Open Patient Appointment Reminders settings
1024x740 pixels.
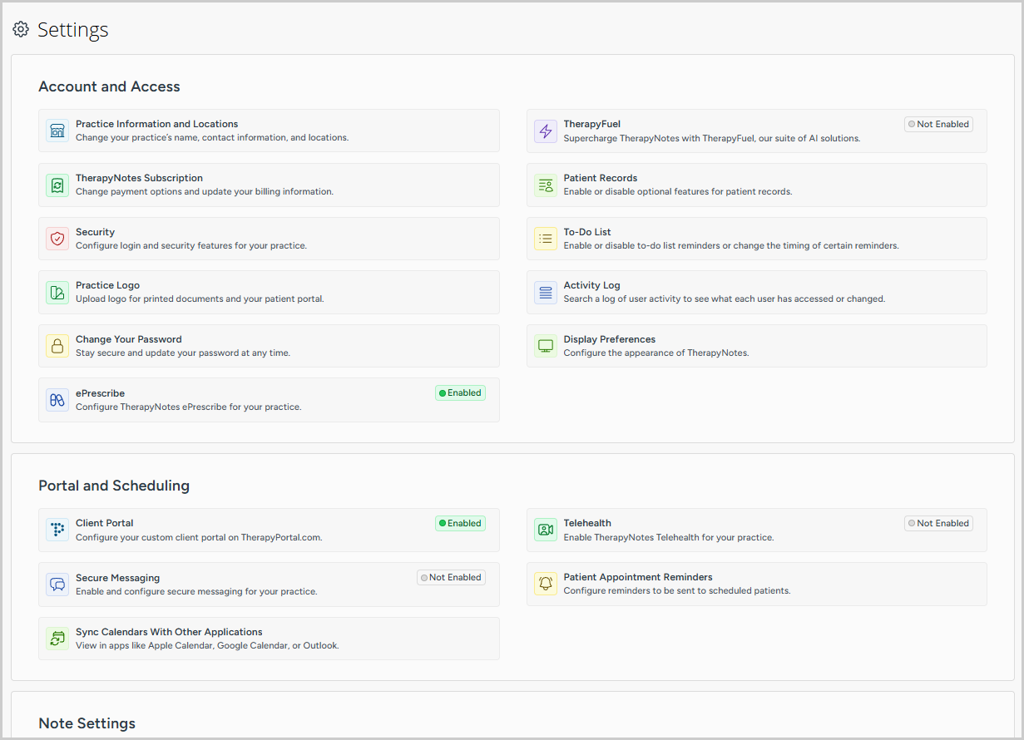click(x=756, y=583)
